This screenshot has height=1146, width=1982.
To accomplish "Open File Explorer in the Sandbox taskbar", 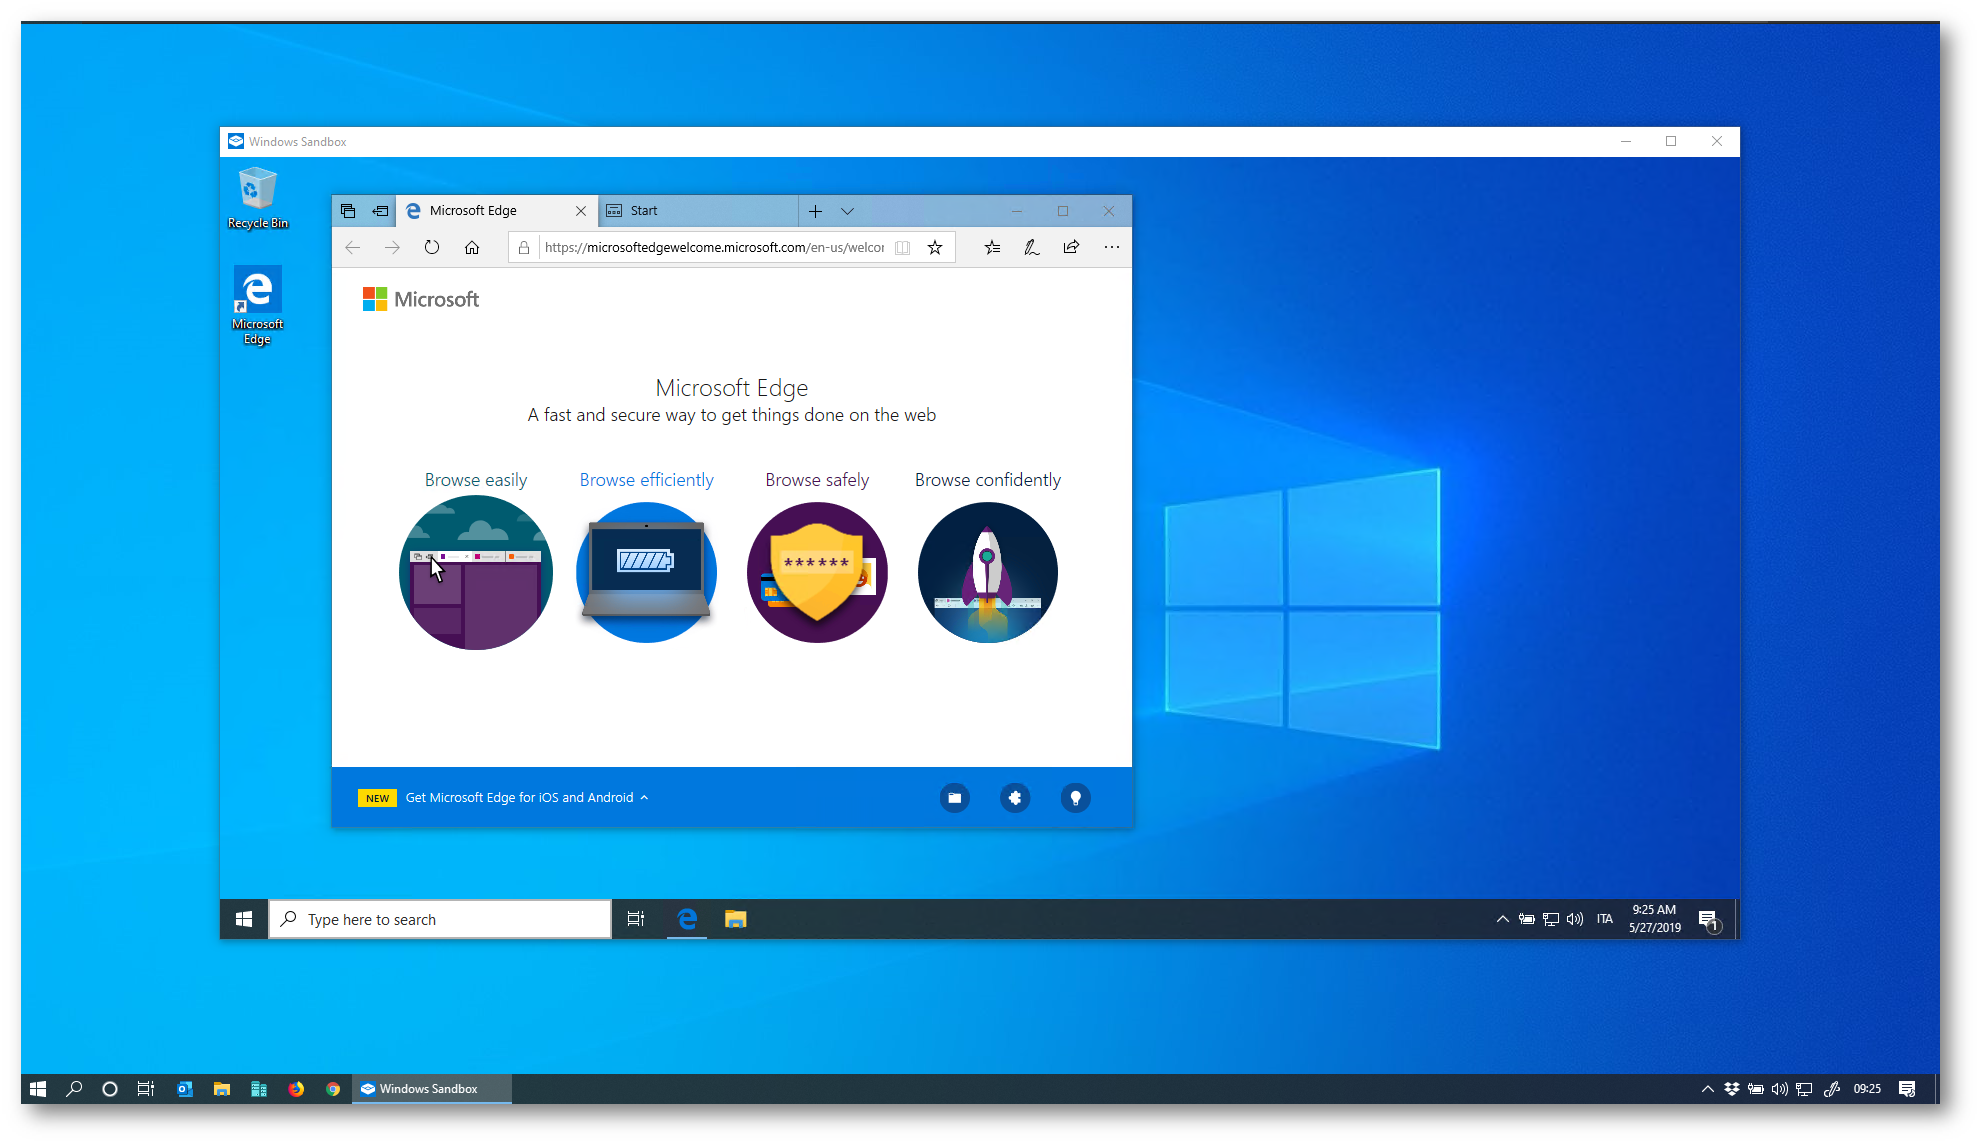I will pyautogui.click(x=736, y=919).
